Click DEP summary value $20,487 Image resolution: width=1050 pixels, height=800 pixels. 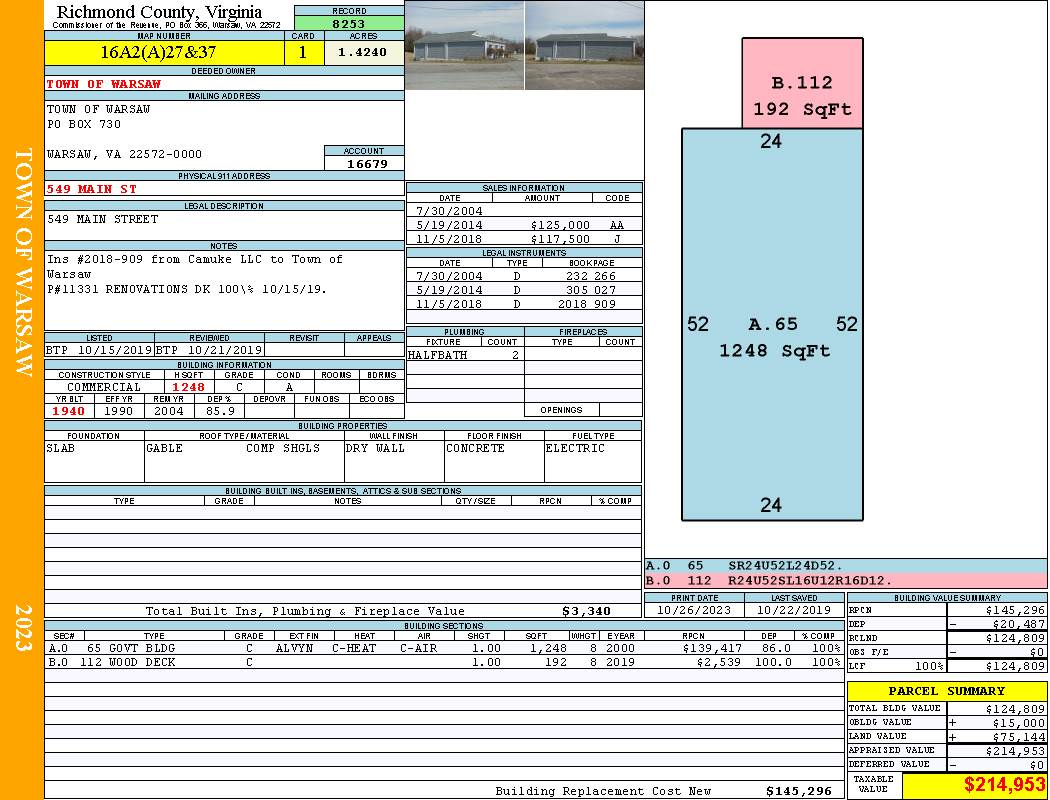click(x=1019, y=624)
